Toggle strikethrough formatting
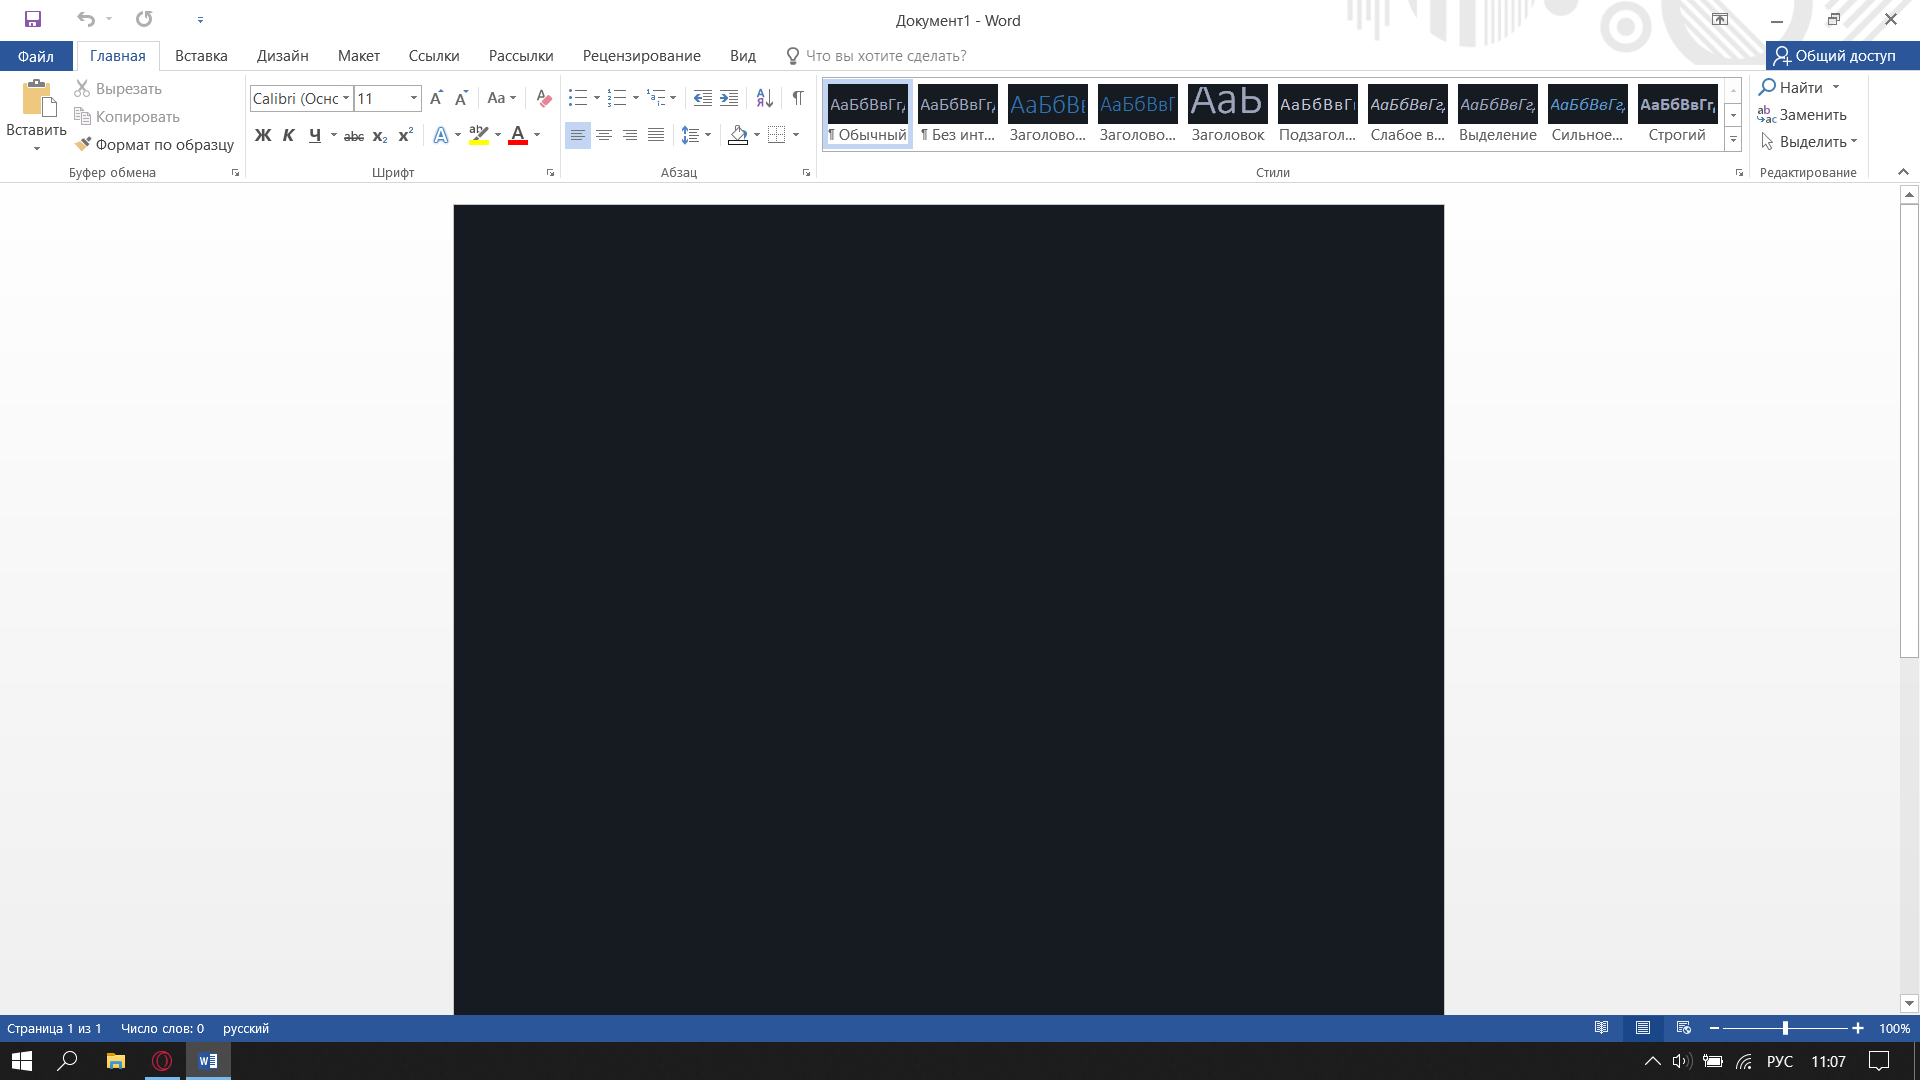 [x=354, y=135]
